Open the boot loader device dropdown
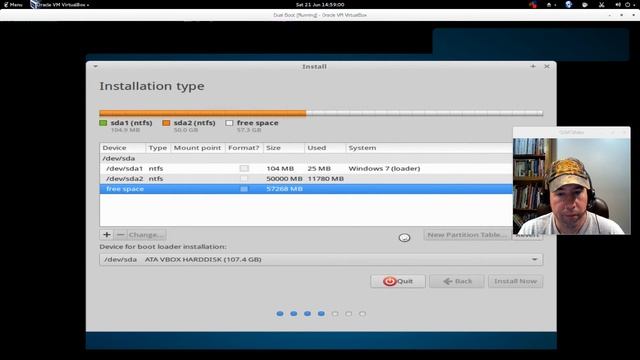 coord(321,260)
